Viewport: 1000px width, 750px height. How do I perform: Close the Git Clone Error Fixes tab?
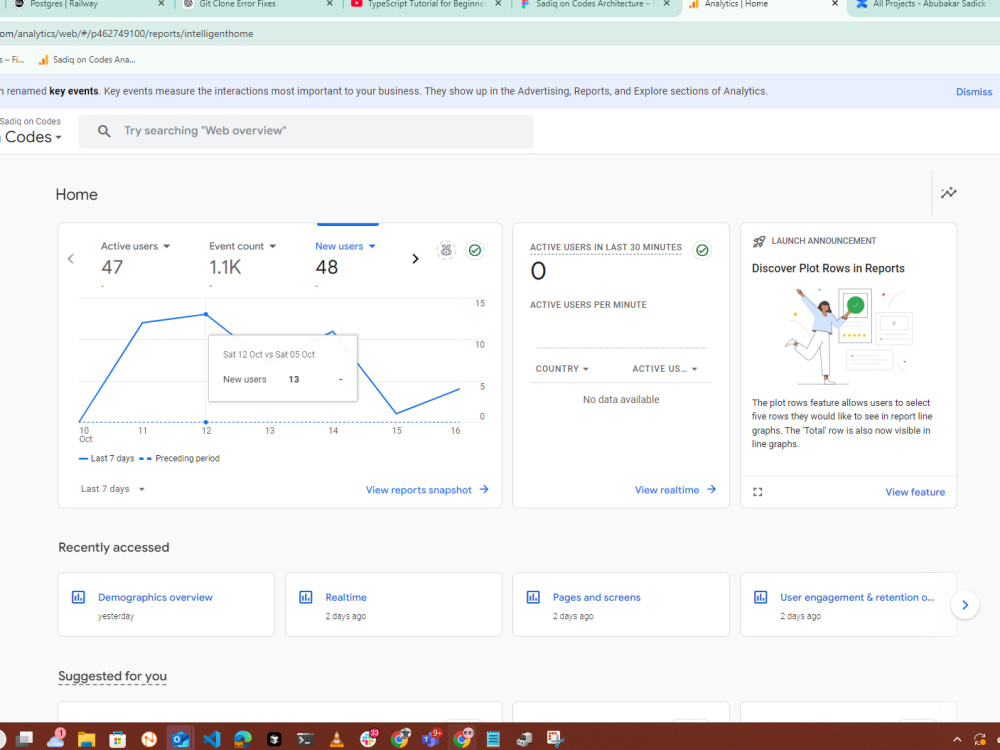pos(330,4)
